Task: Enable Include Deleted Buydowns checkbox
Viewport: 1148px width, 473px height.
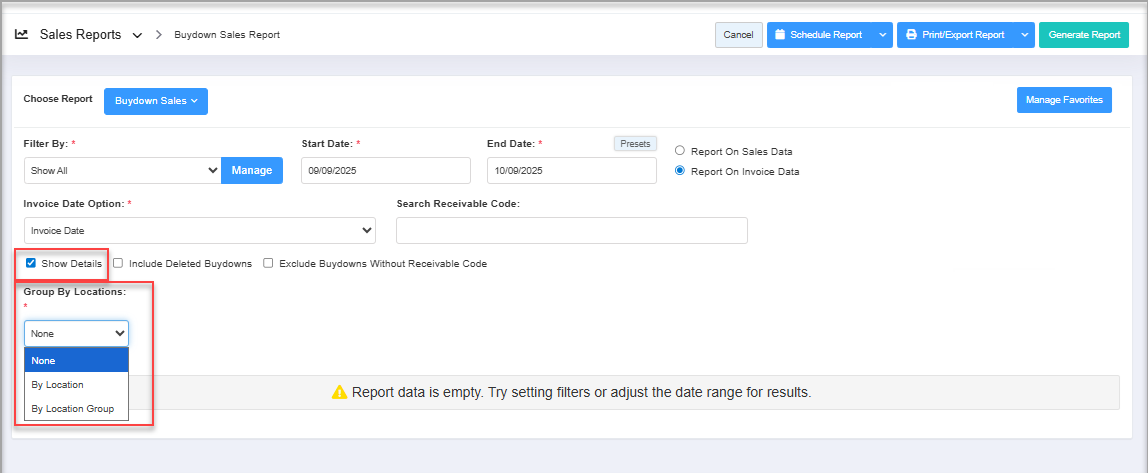Action: 118,264
